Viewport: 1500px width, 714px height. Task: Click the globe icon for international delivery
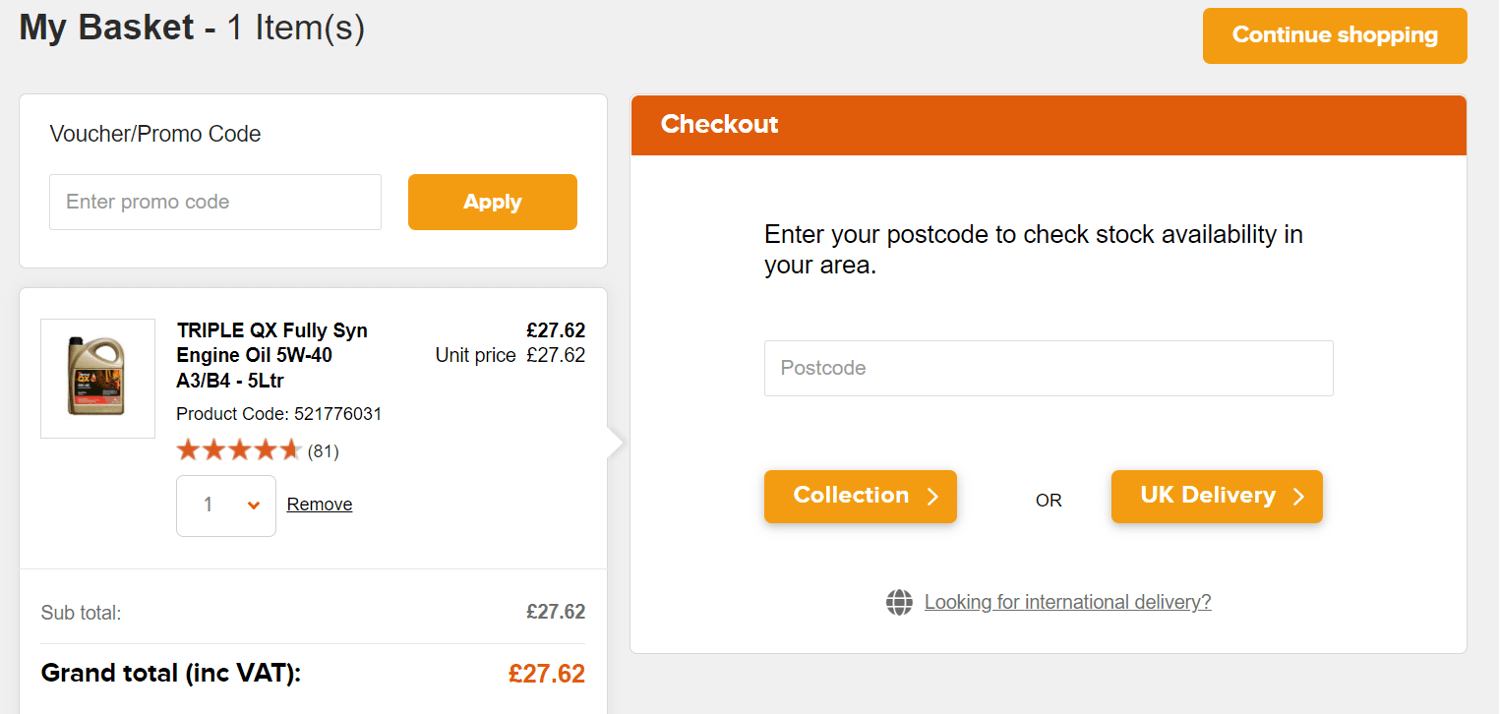(x=899, y=602)
